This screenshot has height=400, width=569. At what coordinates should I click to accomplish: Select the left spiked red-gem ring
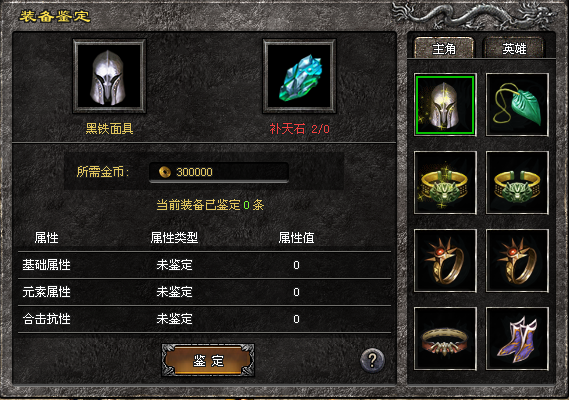point(445,260)
